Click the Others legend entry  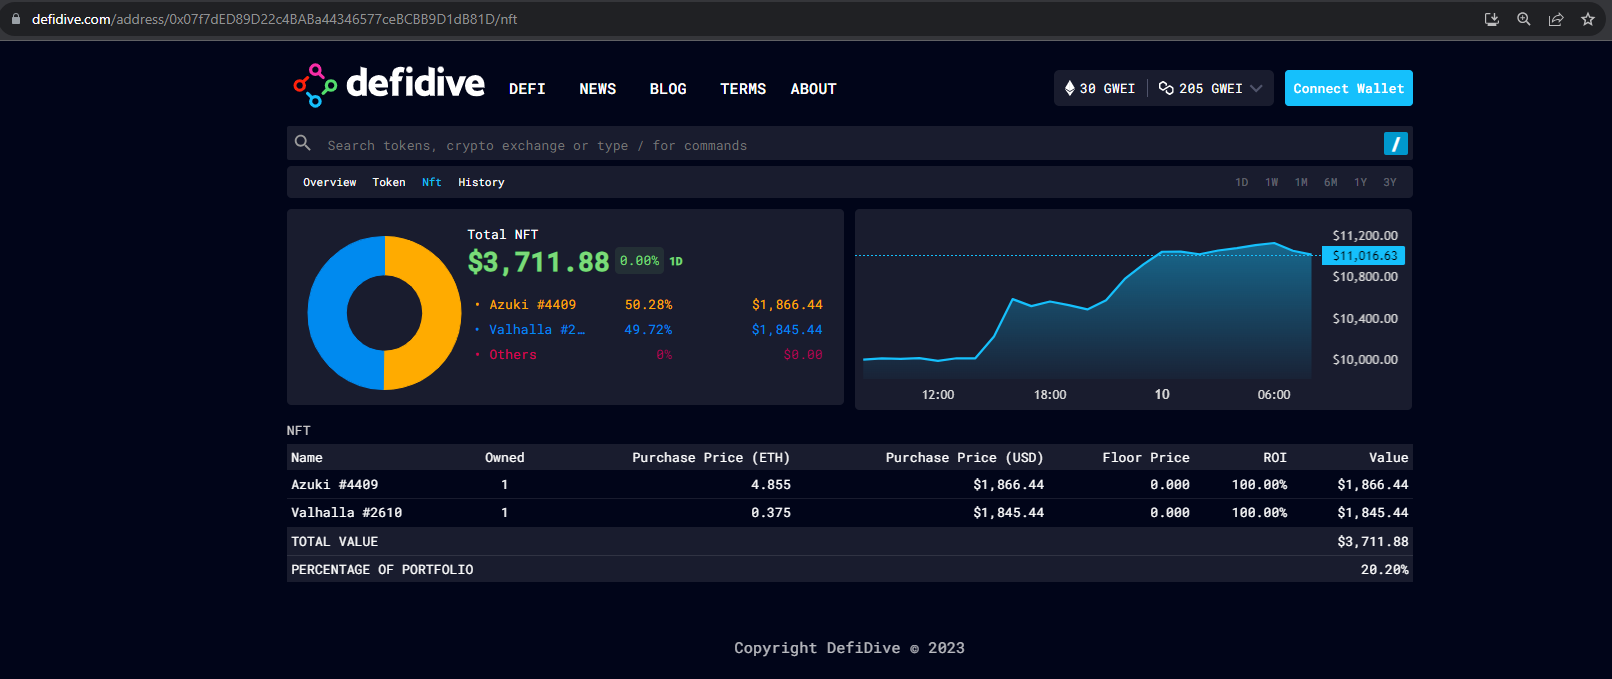pos(513,355)
